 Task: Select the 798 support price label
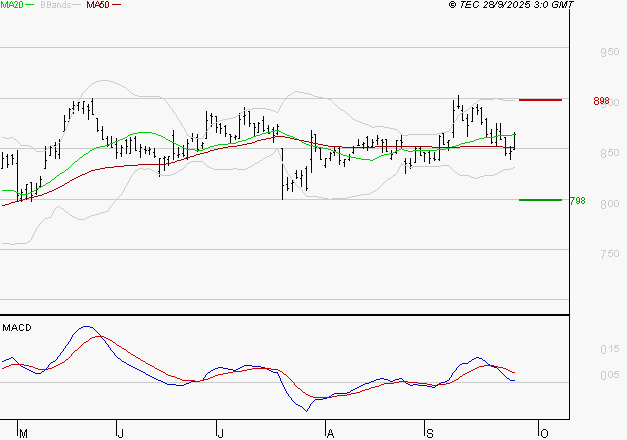click(x=577, y=201)
